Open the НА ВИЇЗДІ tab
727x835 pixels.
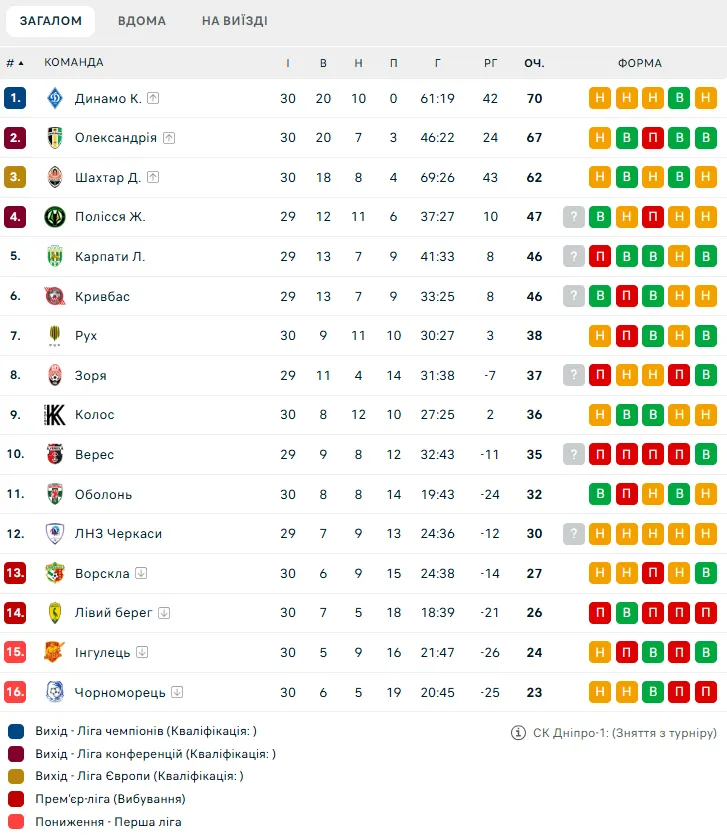pyautogui.click(x=234, y=21)
